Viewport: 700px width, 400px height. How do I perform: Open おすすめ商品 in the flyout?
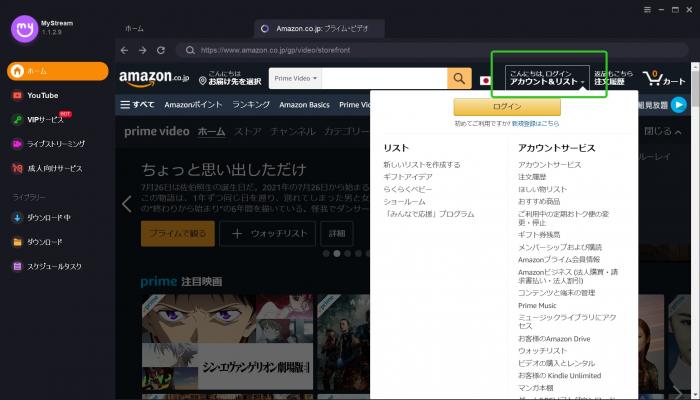[539, 202]
